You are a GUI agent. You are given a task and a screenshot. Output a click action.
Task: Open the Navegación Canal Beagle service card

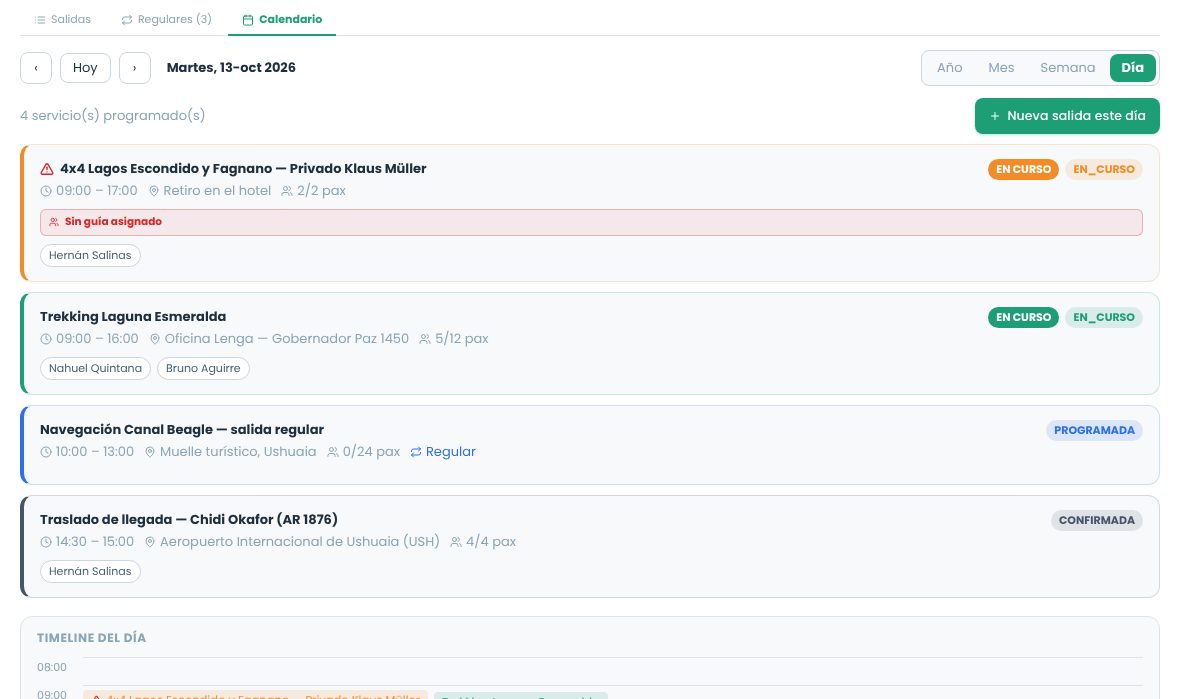click(590, 445)
